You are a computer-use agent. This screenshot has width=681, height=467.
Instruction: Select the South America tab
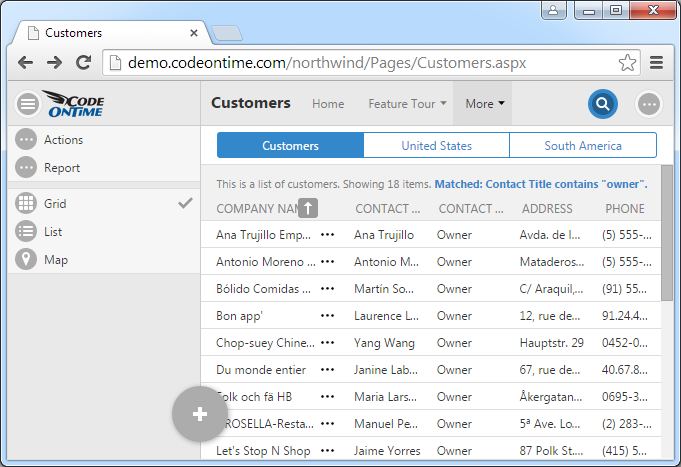click(583, 146)
